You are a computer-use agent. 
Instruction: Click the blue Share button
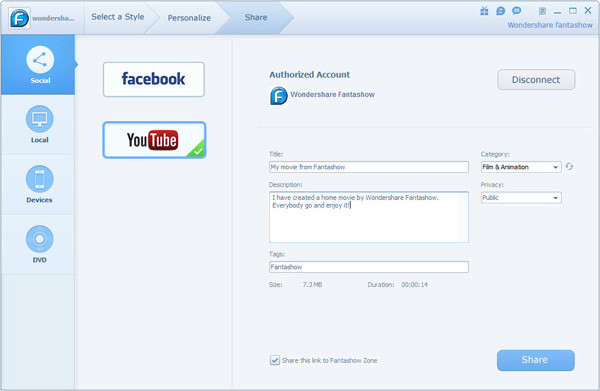coord(536,360)
